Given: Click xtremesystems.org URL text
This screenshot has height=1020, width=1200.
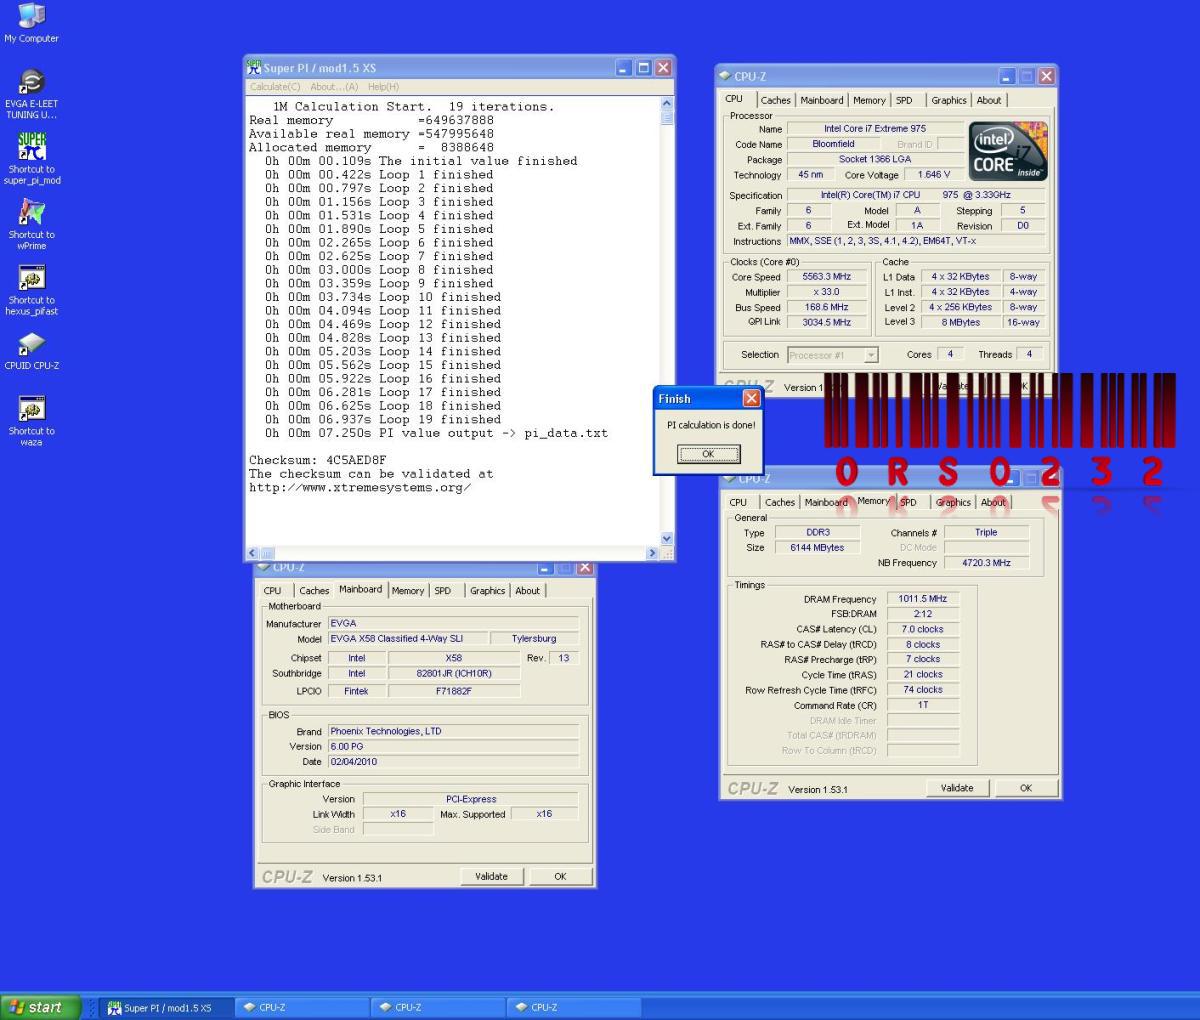Looking at the screenshot, I should coord(360,488).
